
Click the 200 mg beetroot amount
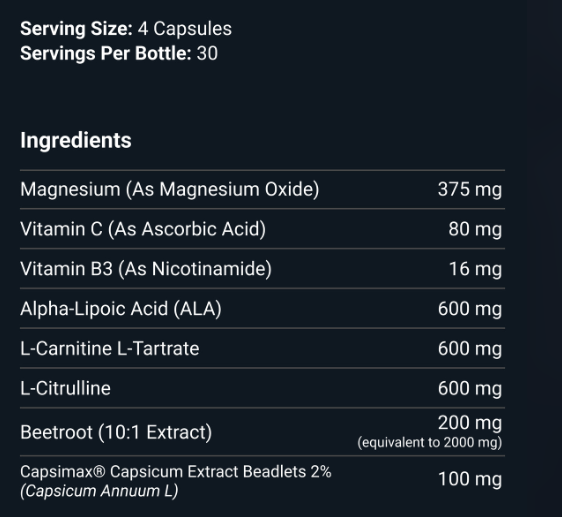pyautogui.click(x=470, y=423)
